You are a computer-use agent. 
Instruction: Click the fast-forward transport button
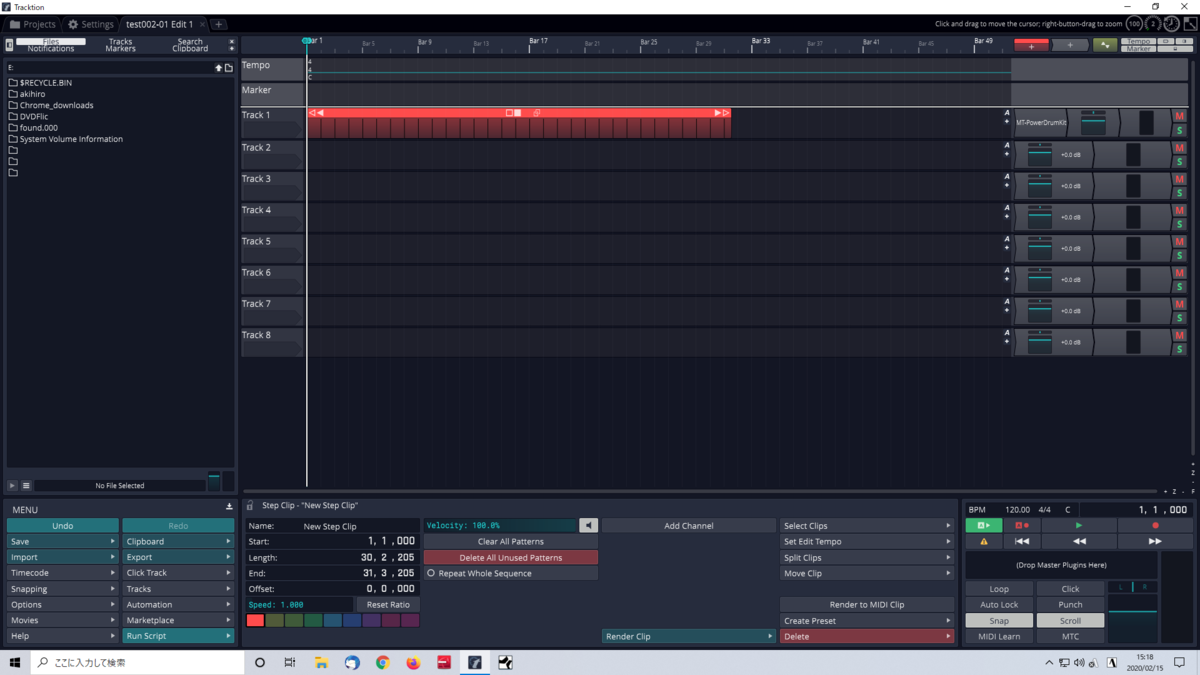(1155, 541)
